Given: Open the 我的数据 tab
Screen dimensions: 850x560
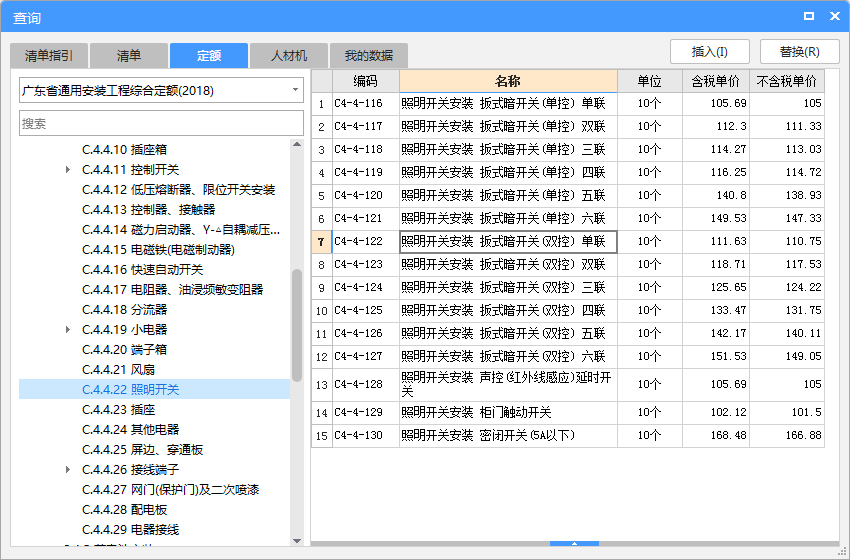Looking at the screenshot, I should coord(369,55).
